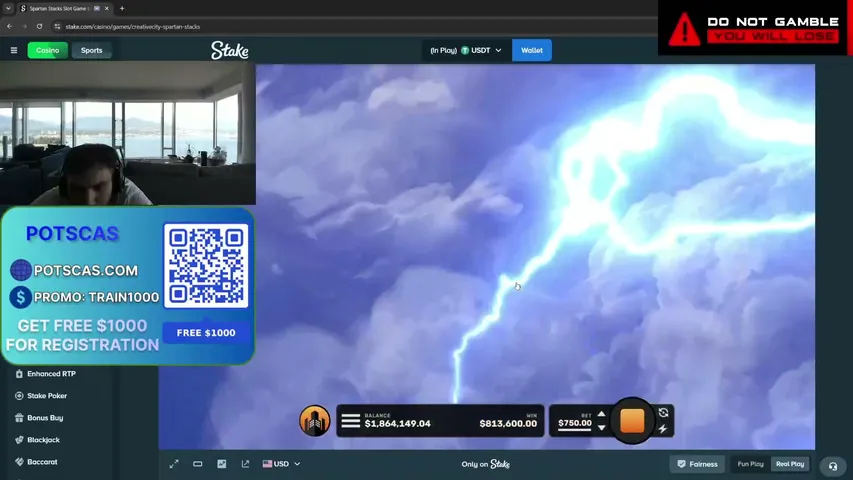Viewport: 853px width, 480px height.
Task: Click the Potscas QR code
Action: click(x=206, y=266)
